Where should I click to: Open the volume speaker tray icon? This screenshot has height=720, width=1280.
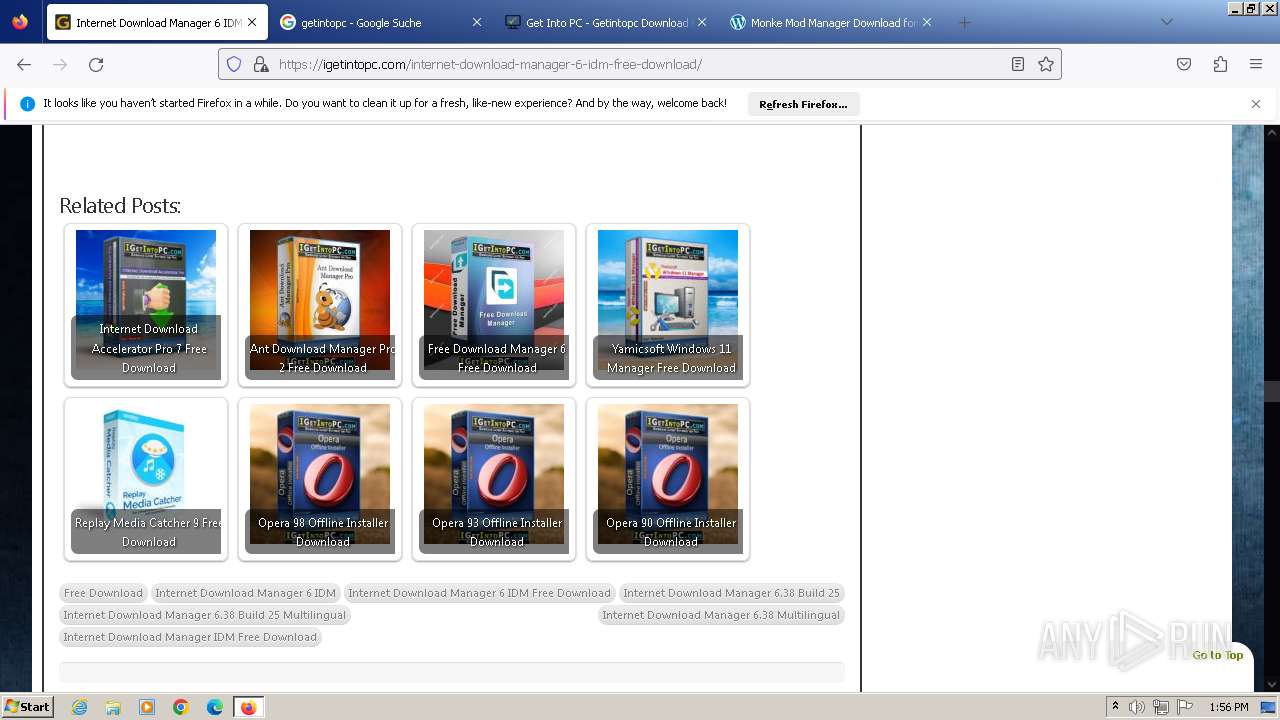click(x=1137, y=707)
